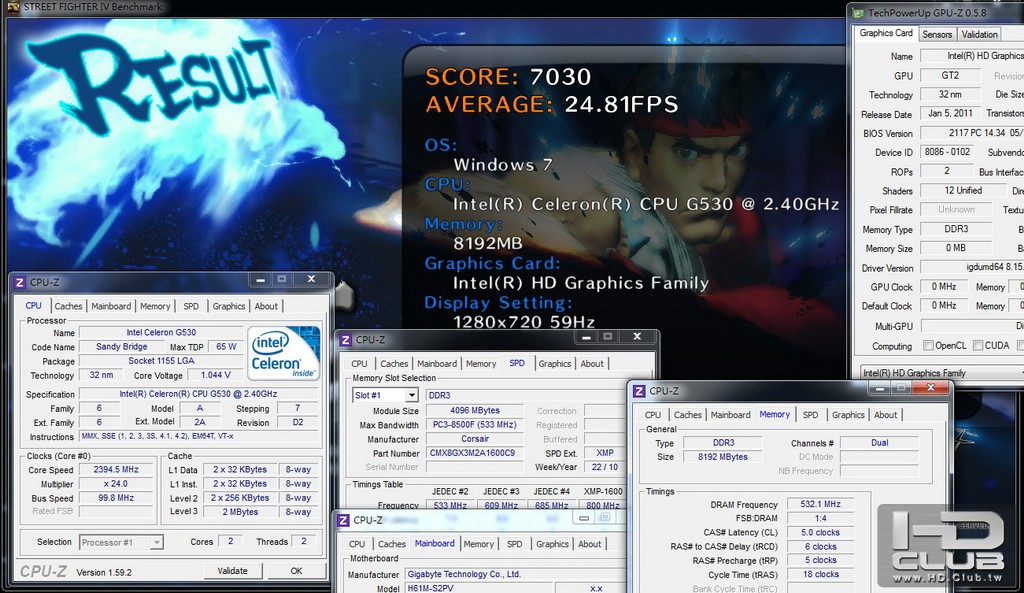This screenshot has height=593, width=1024.
Task: Open Caches tab in the Mainboard window
Action: (392, 543)
